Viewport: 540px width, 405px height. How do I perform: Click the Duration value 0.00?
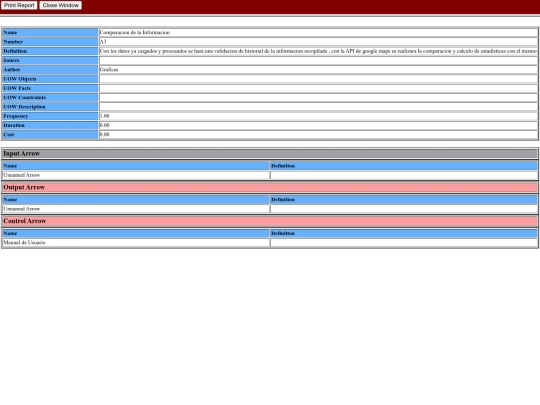[105, 125]
